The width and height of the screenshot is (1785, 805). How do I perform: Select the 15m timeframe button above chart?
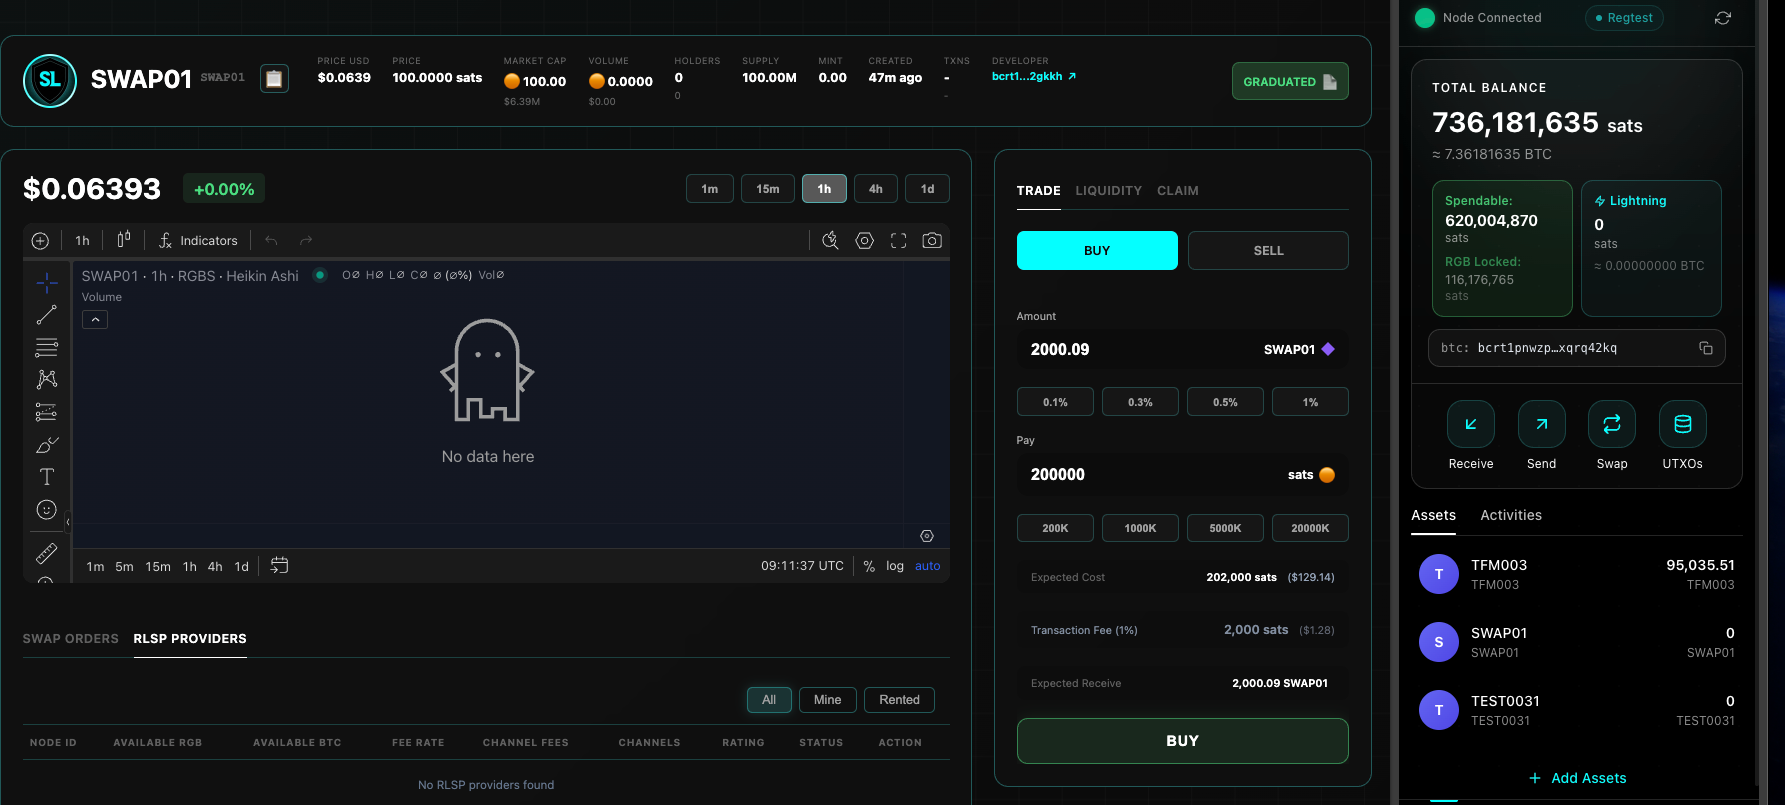click(x=768, y=189)
